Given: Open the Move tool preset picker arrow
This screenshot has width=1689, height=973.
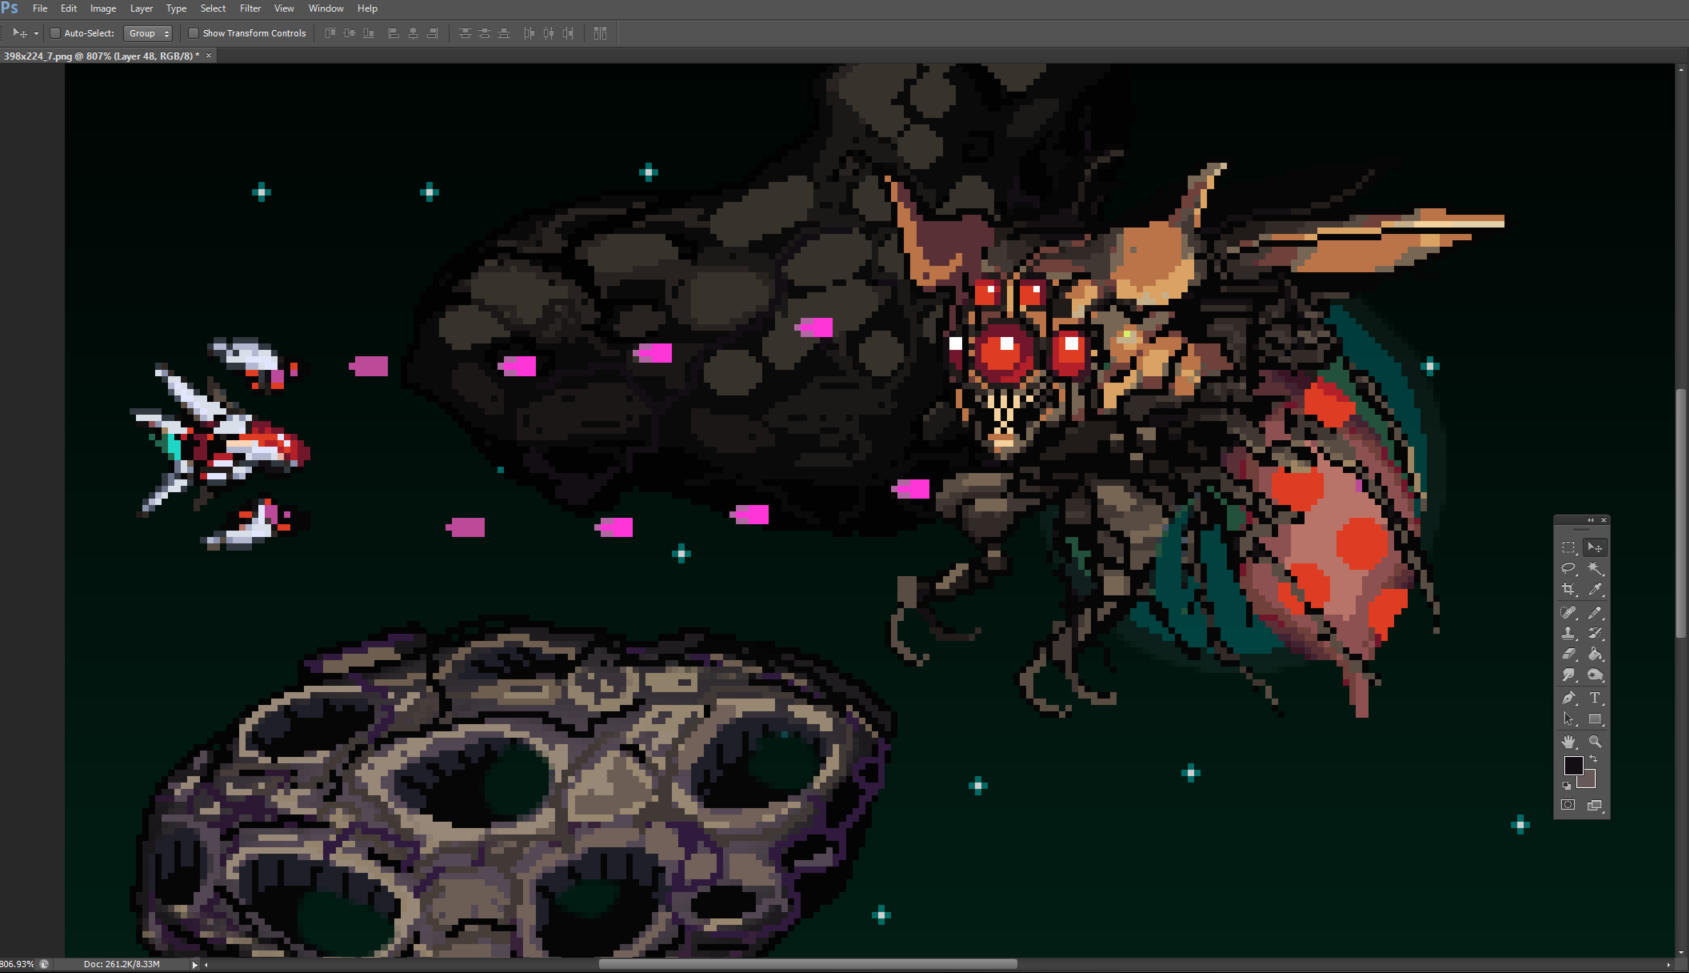Looking at the screenshot, I should pos(36,33).
